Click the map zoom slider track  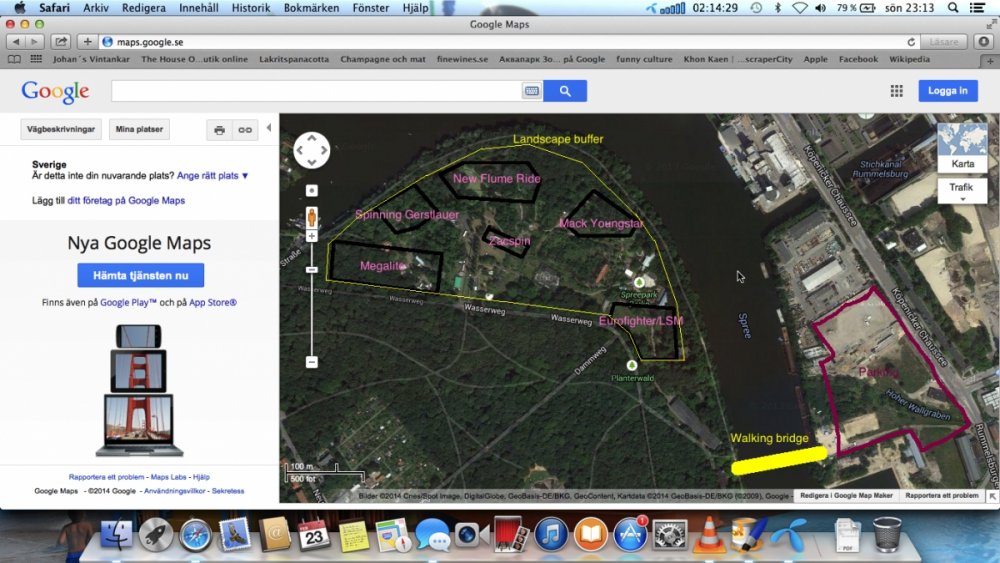312,300
